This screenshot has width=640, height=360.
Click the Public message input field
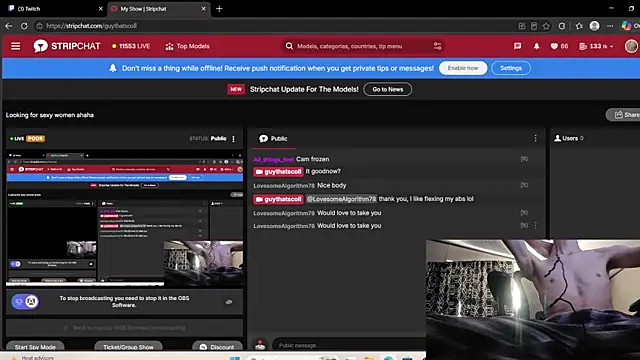[349, 345]
